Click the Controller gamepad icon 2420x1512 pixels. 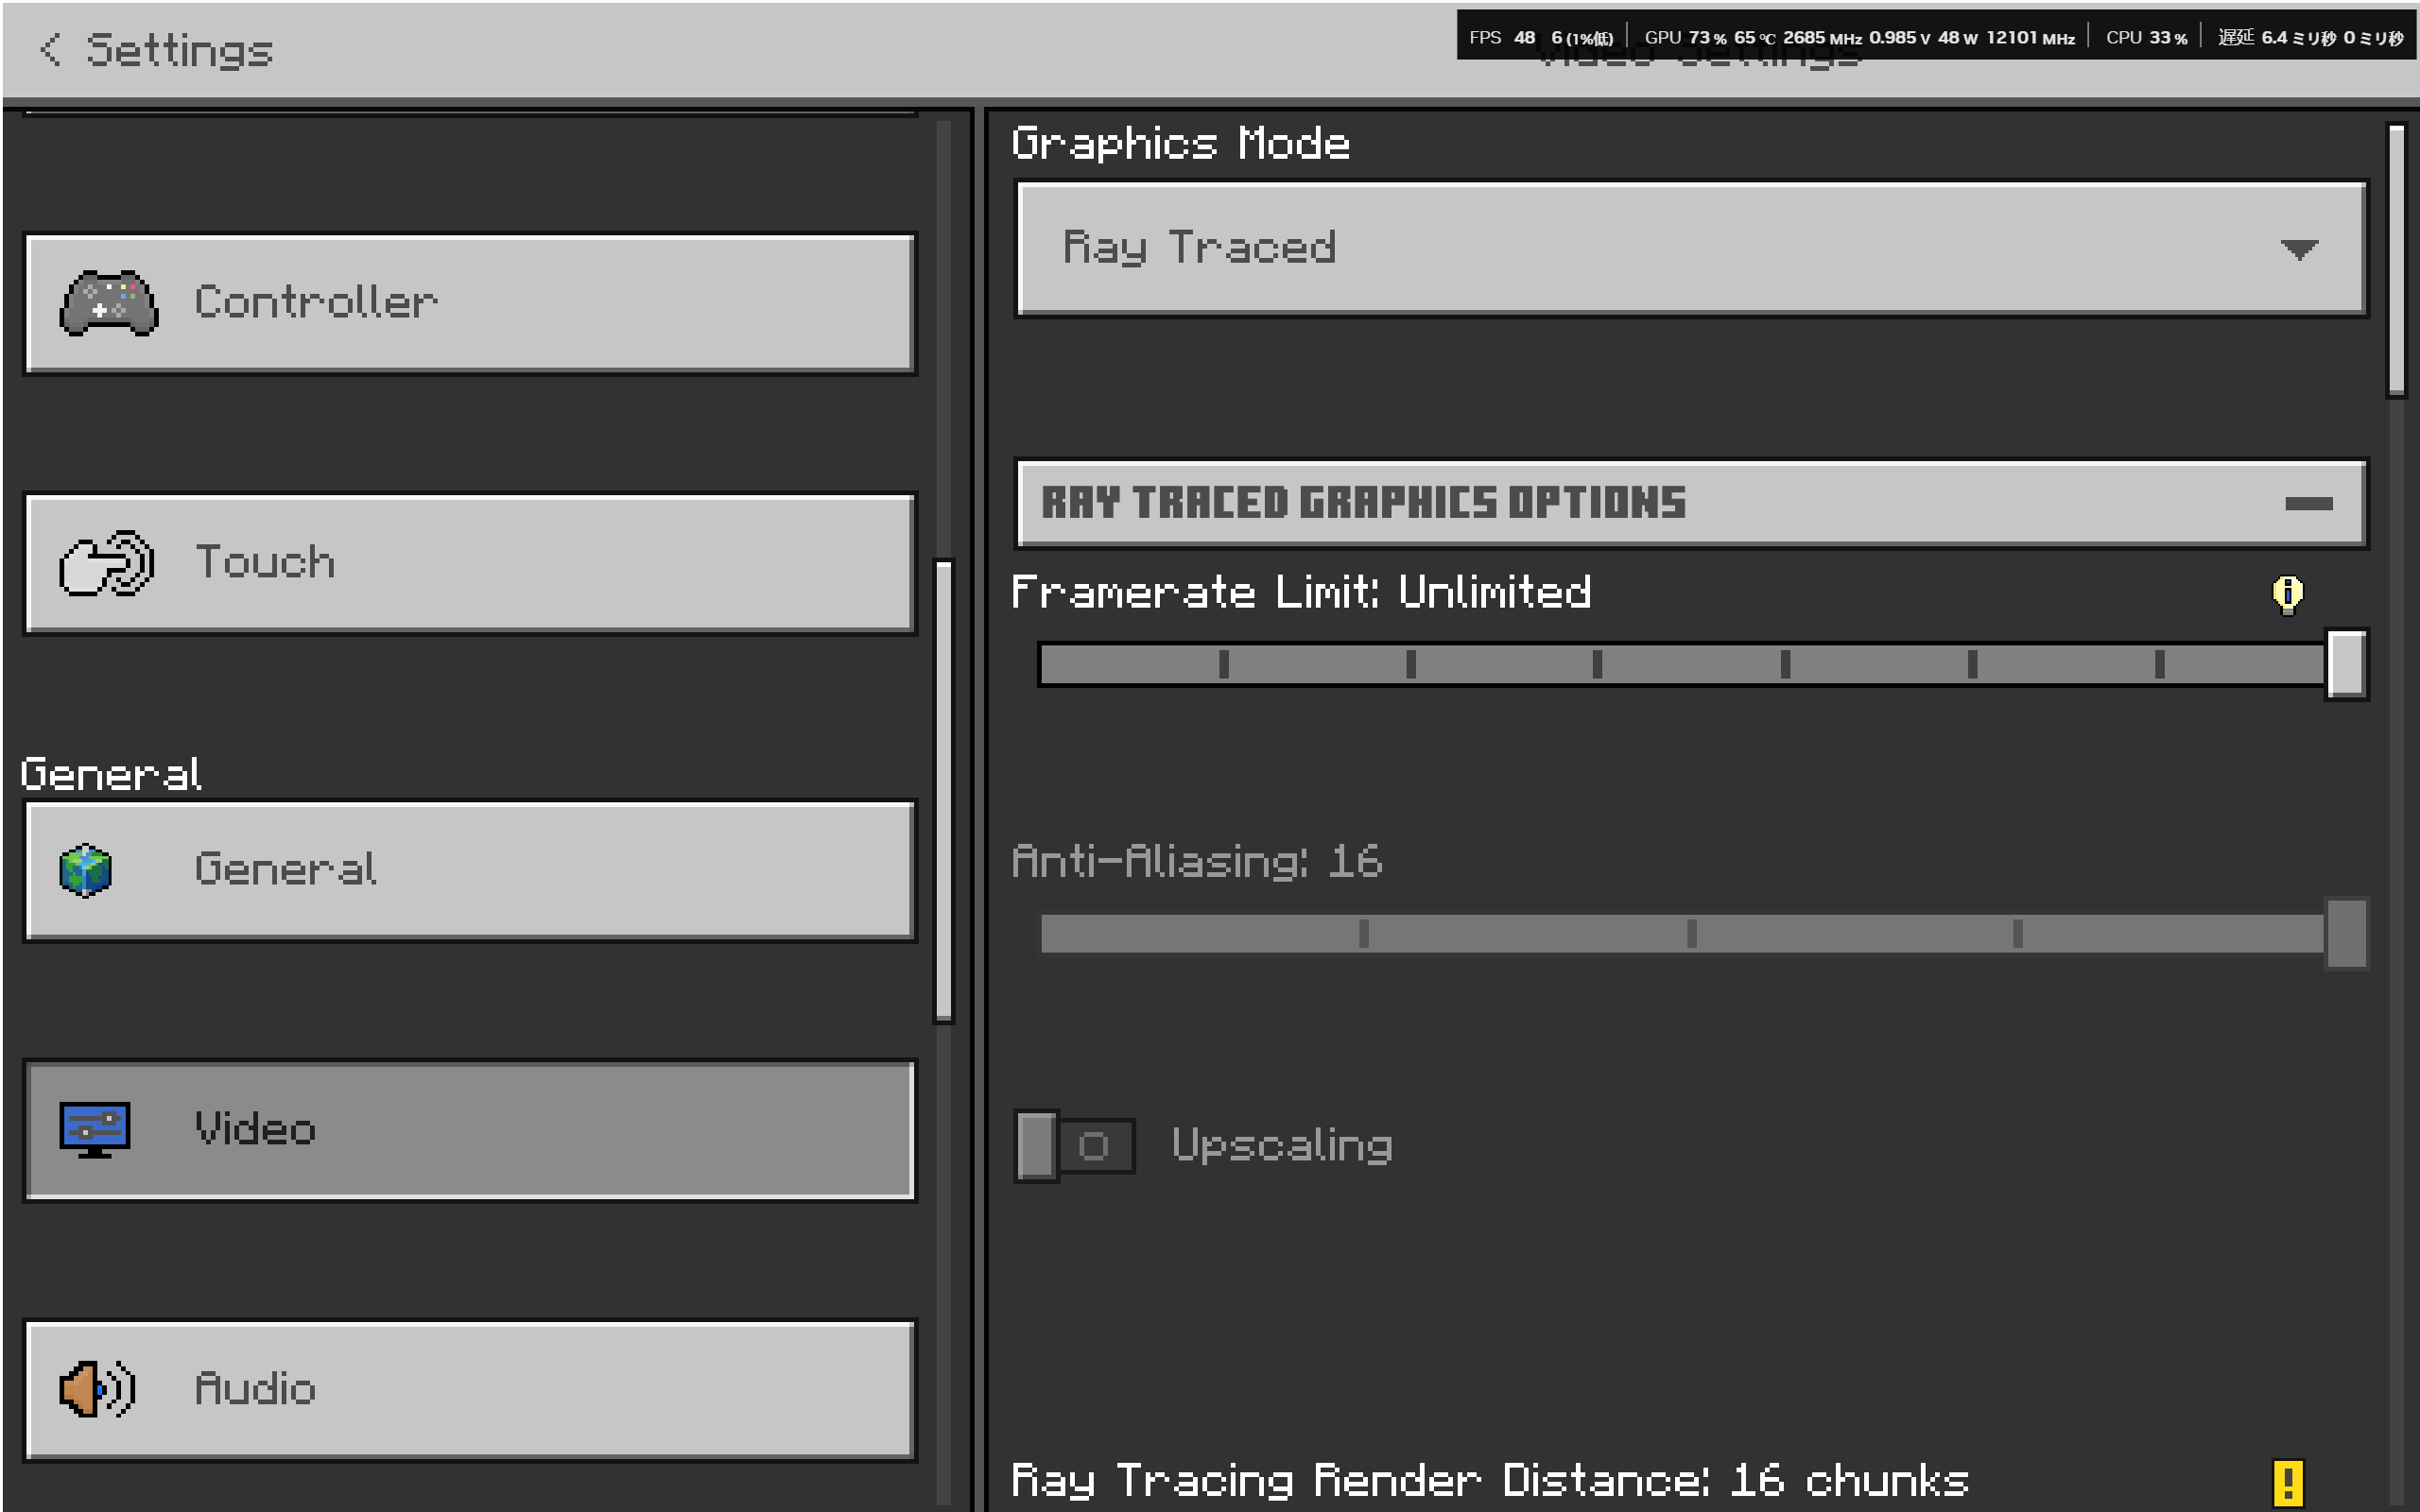coord(108,302)
